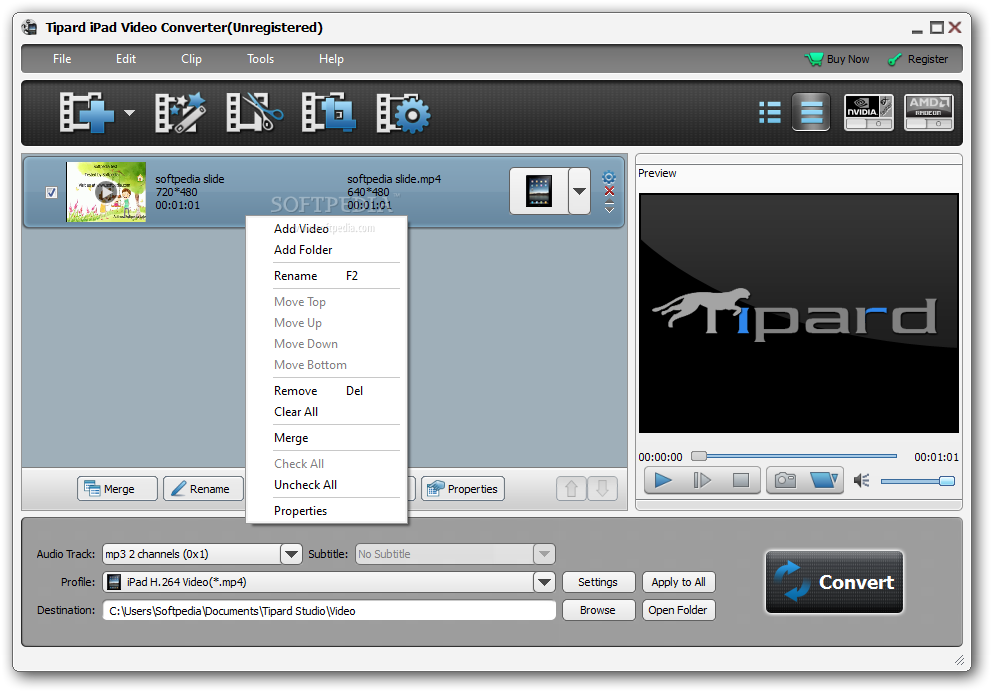Viewport: 992px width, 692px height.
Task: Click the Open Folder button
Action: [678, 610]
